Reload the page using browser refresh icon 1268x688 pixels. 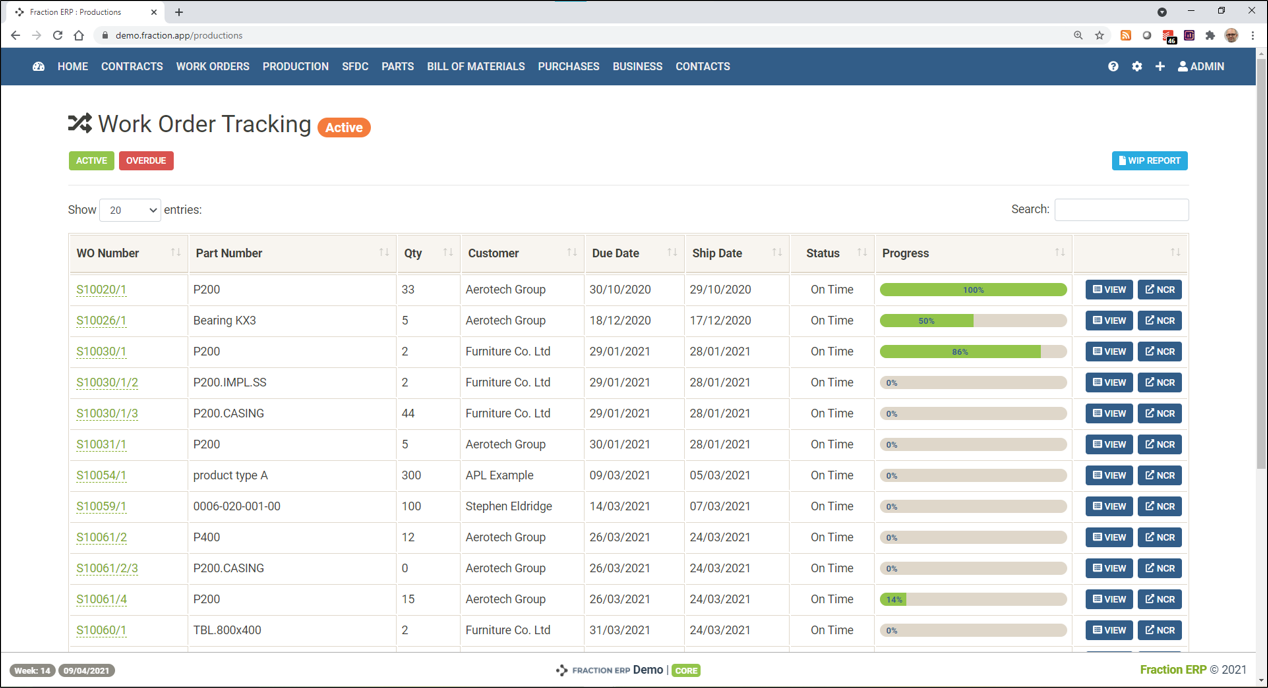pos(57,36)
